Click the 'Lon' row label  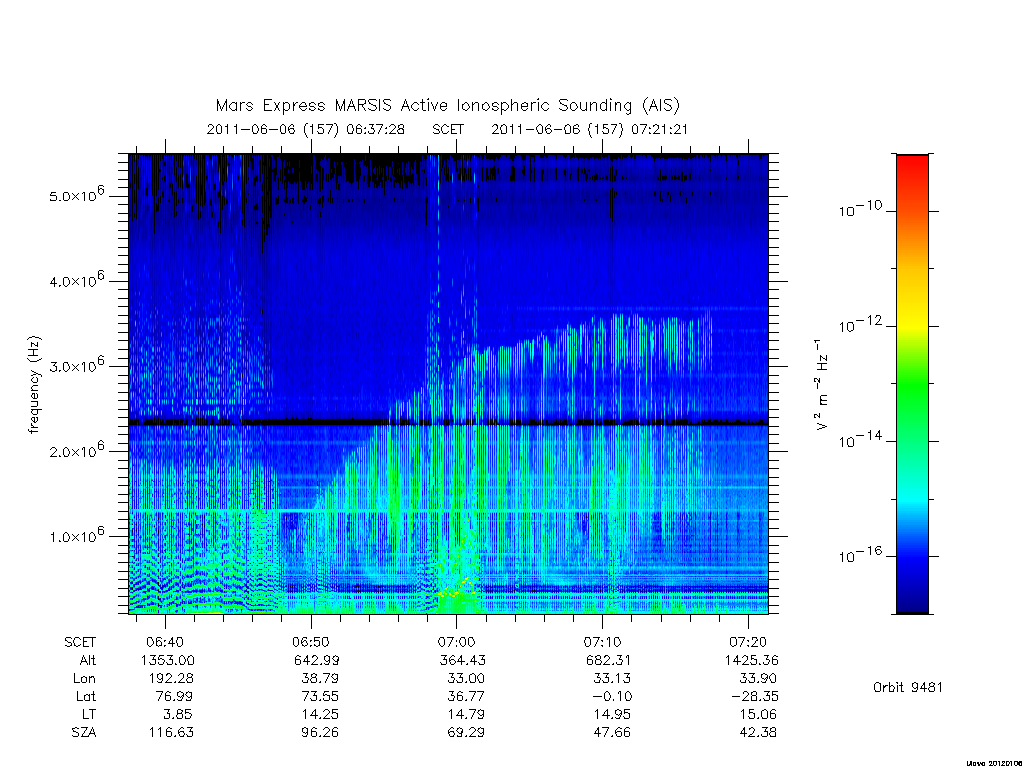pos(84,679)
